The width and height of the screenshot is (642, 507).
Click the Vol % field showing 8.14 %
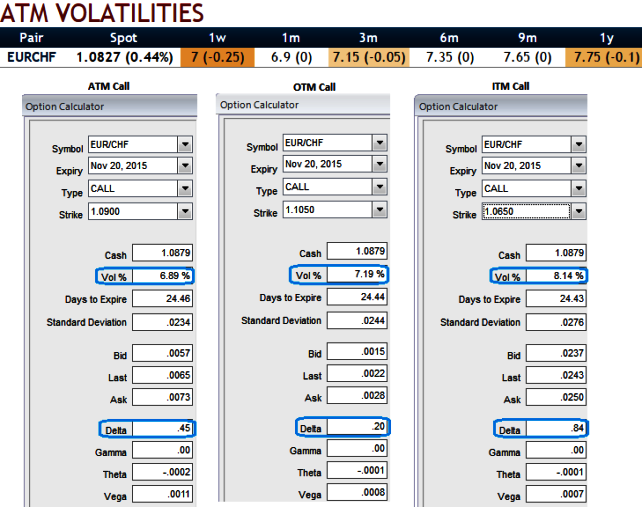point(556,276)
